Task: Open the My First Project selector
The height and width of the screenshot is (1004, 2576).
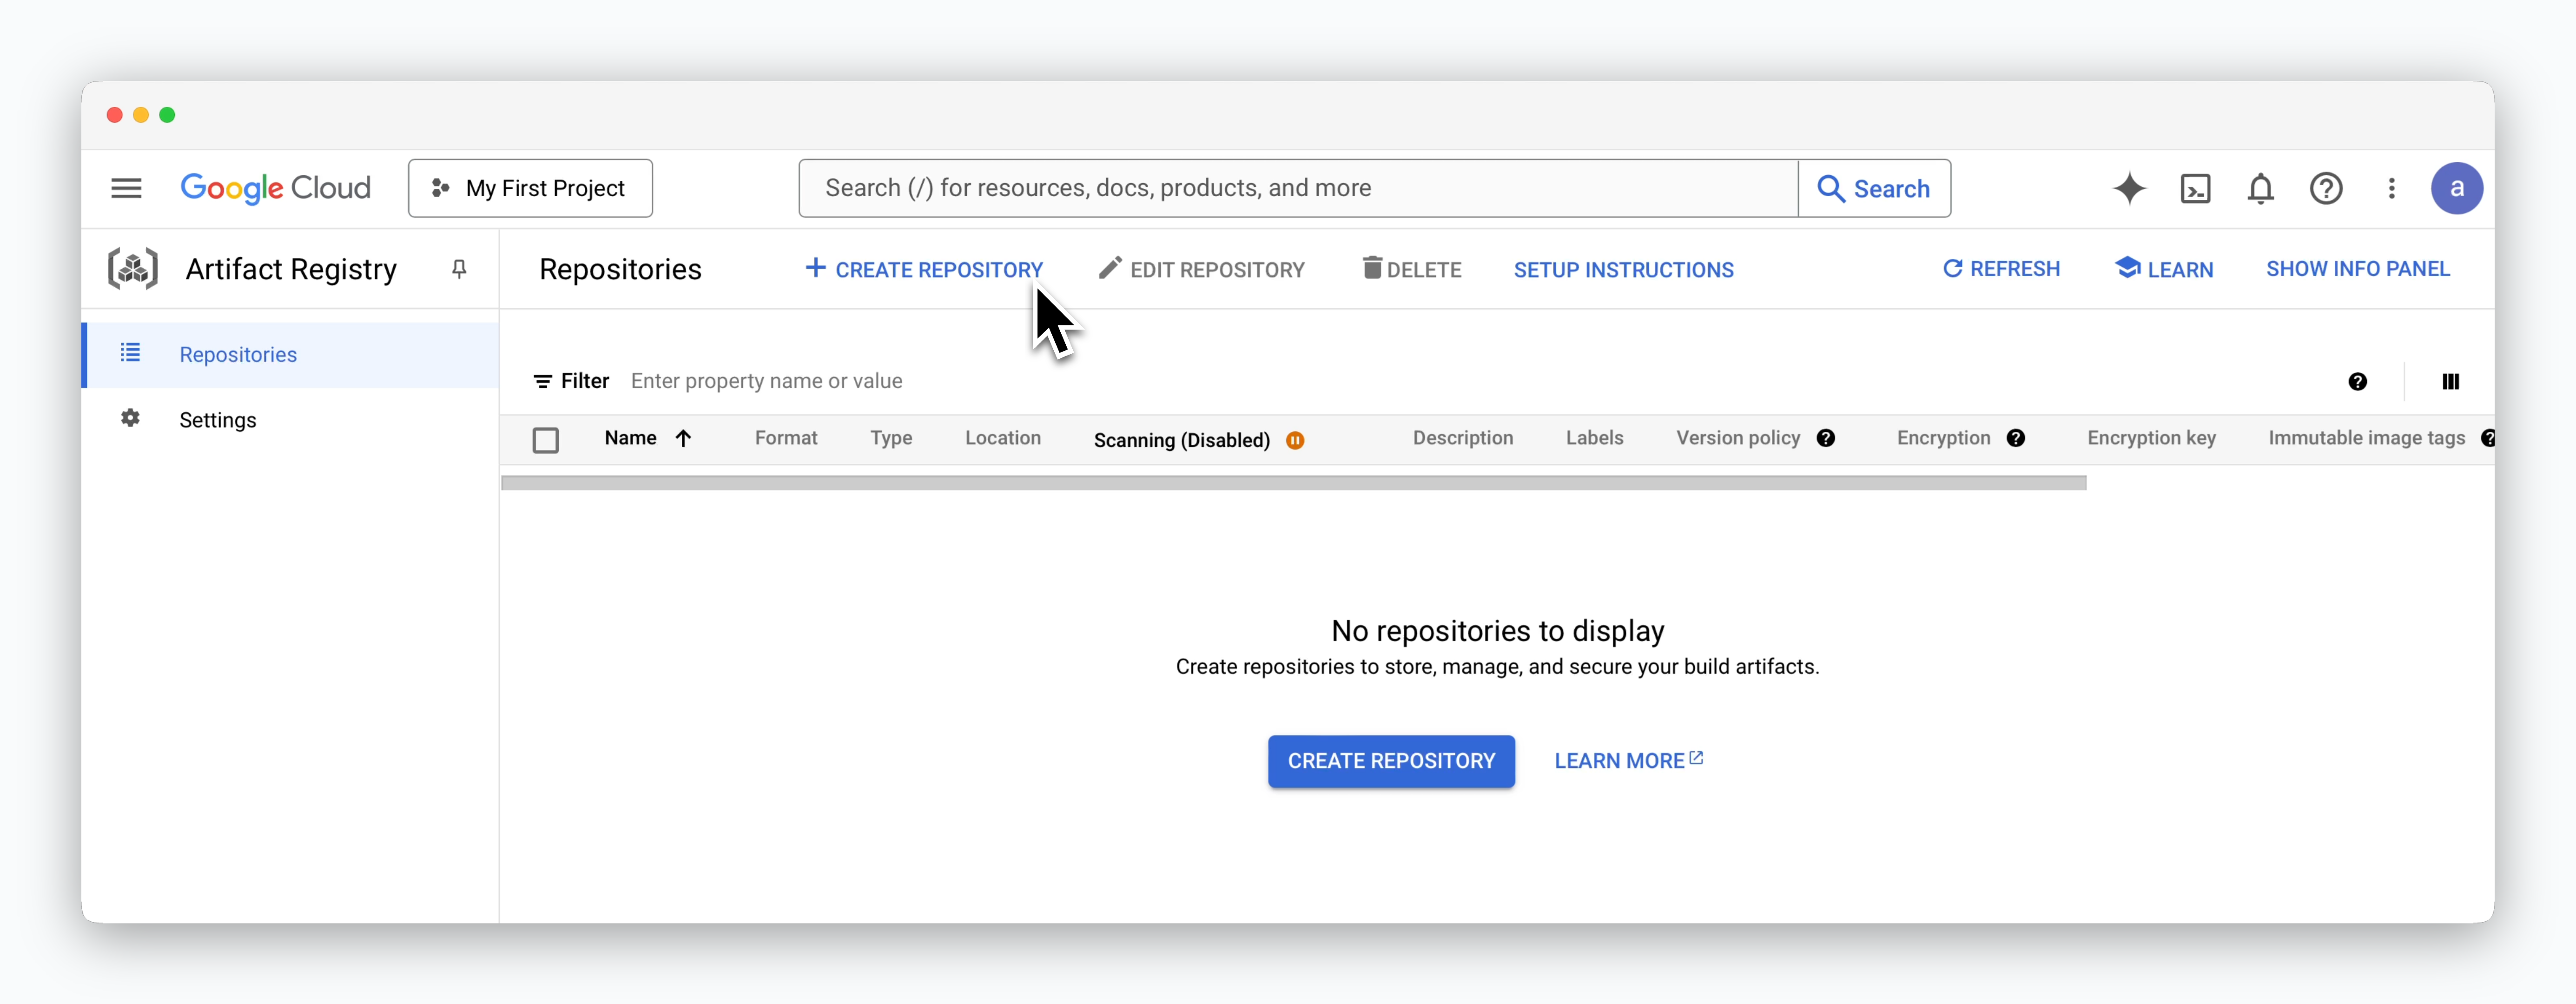Action: [x=530, y=188]
